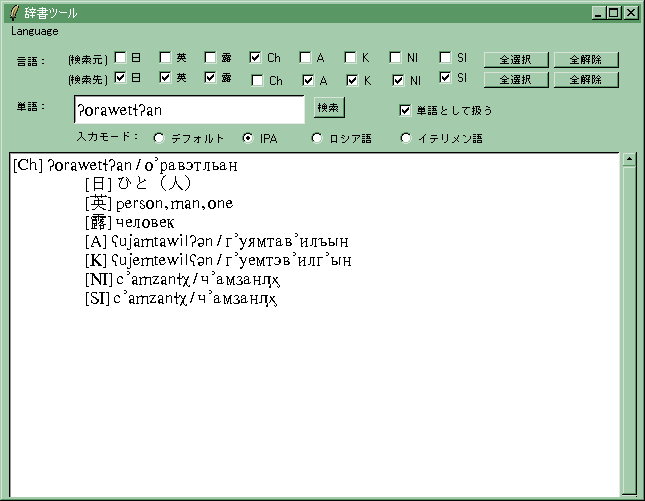The width and height of the screenshot is (645, 501).
Task: Check target language Ch checkbox
Action: [x=257, y=80]
